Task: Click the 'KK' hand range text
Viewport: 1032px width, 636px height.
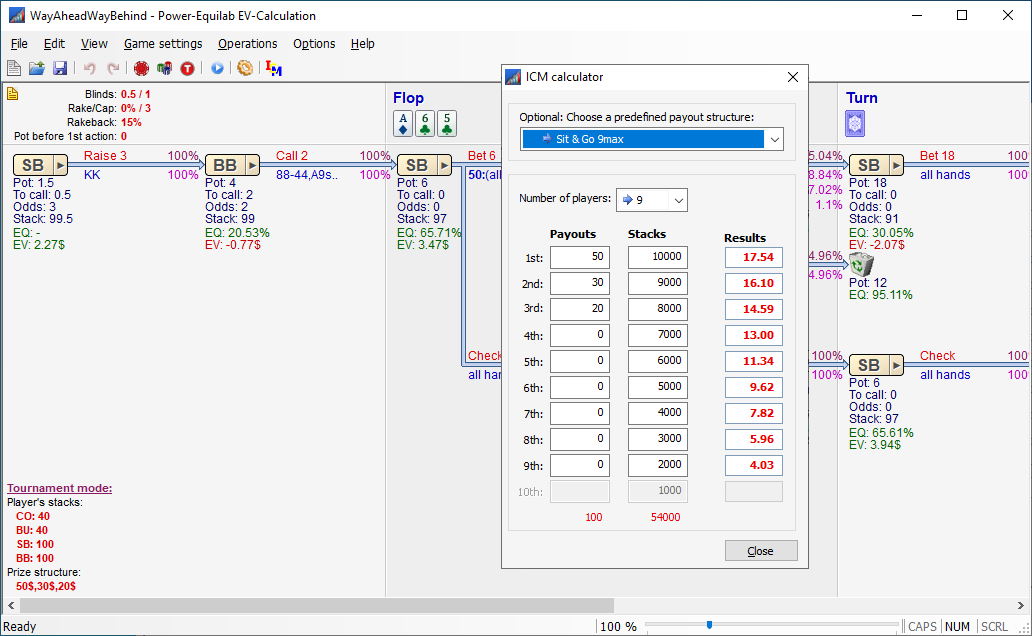Action: [x=92, y=175]
